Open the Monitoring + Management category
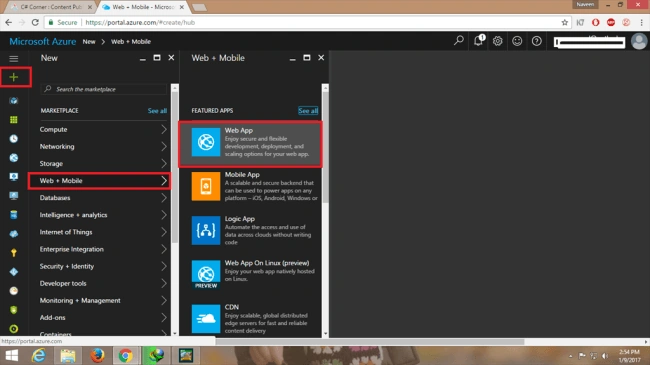 [x=103, y=300]
